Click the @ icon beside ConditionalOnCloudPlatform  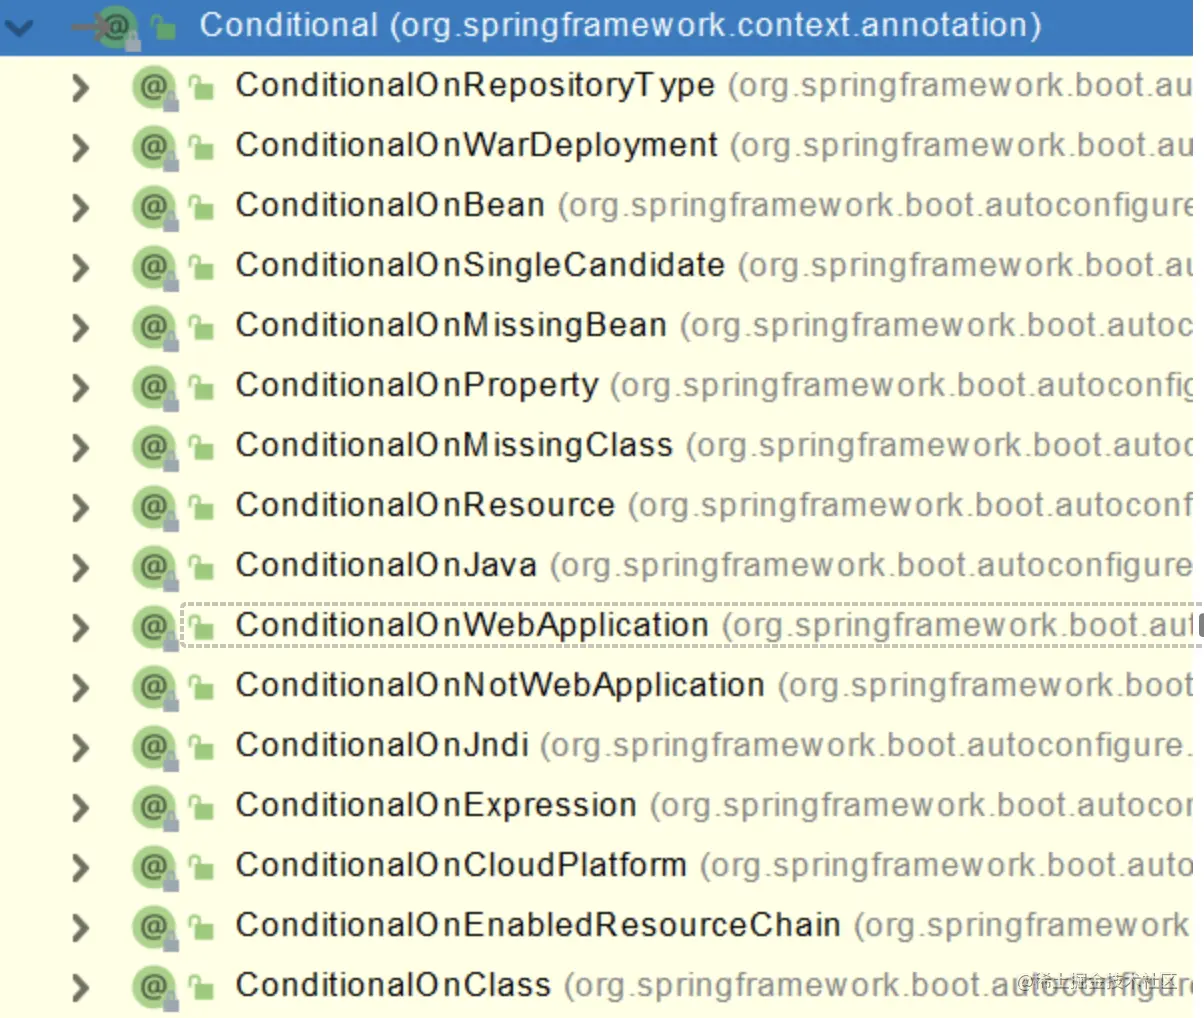[155, 868]
